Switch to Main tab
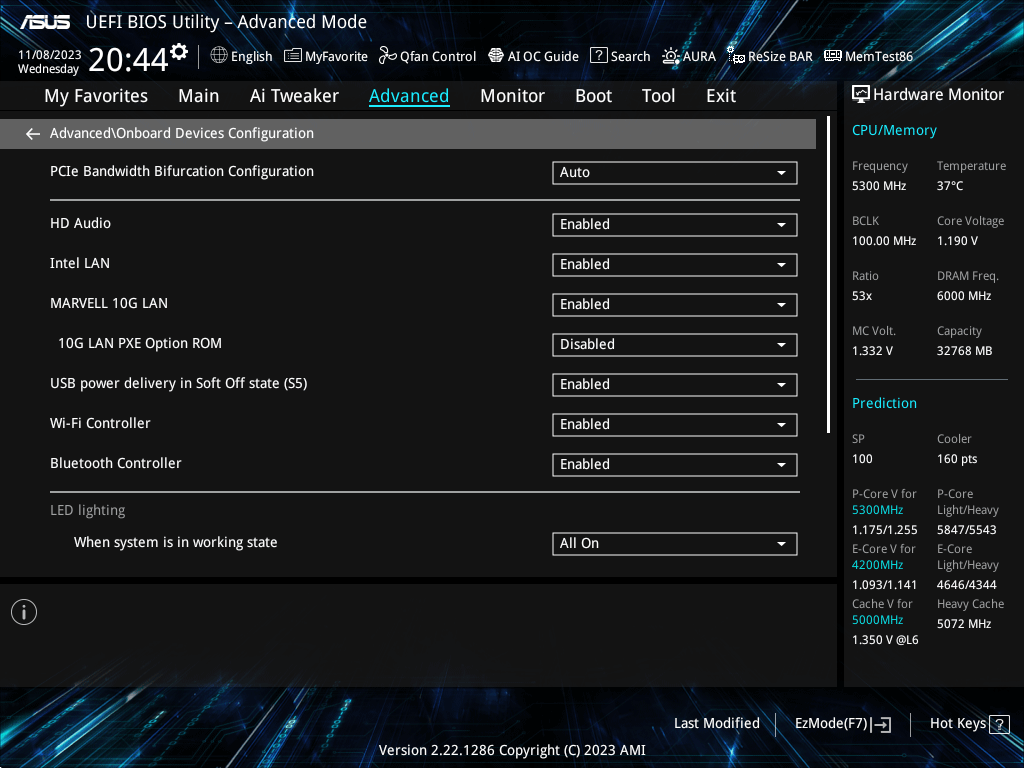The image size is (1024, 768). coord(199,96)
